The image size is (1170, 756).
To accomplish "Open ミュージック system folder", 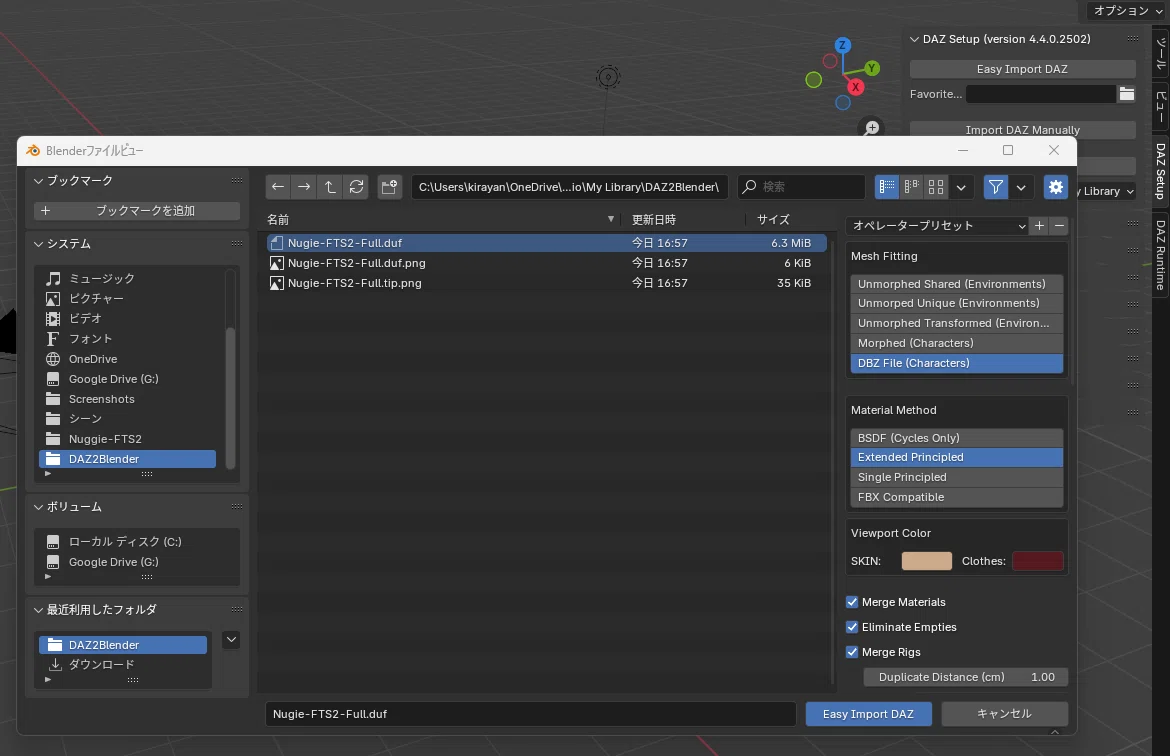I will pyautogui.click(x=128, y=278).
